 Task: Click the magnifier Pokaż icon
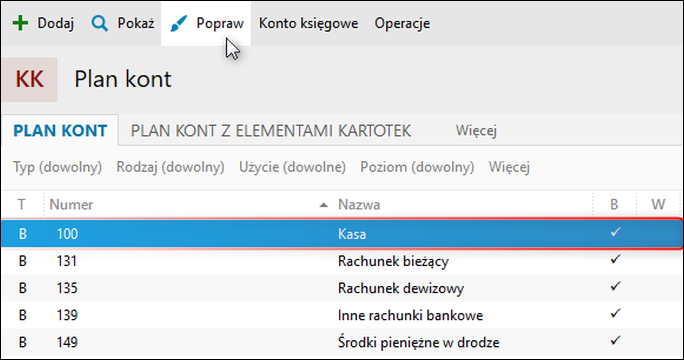click(99, 23)
